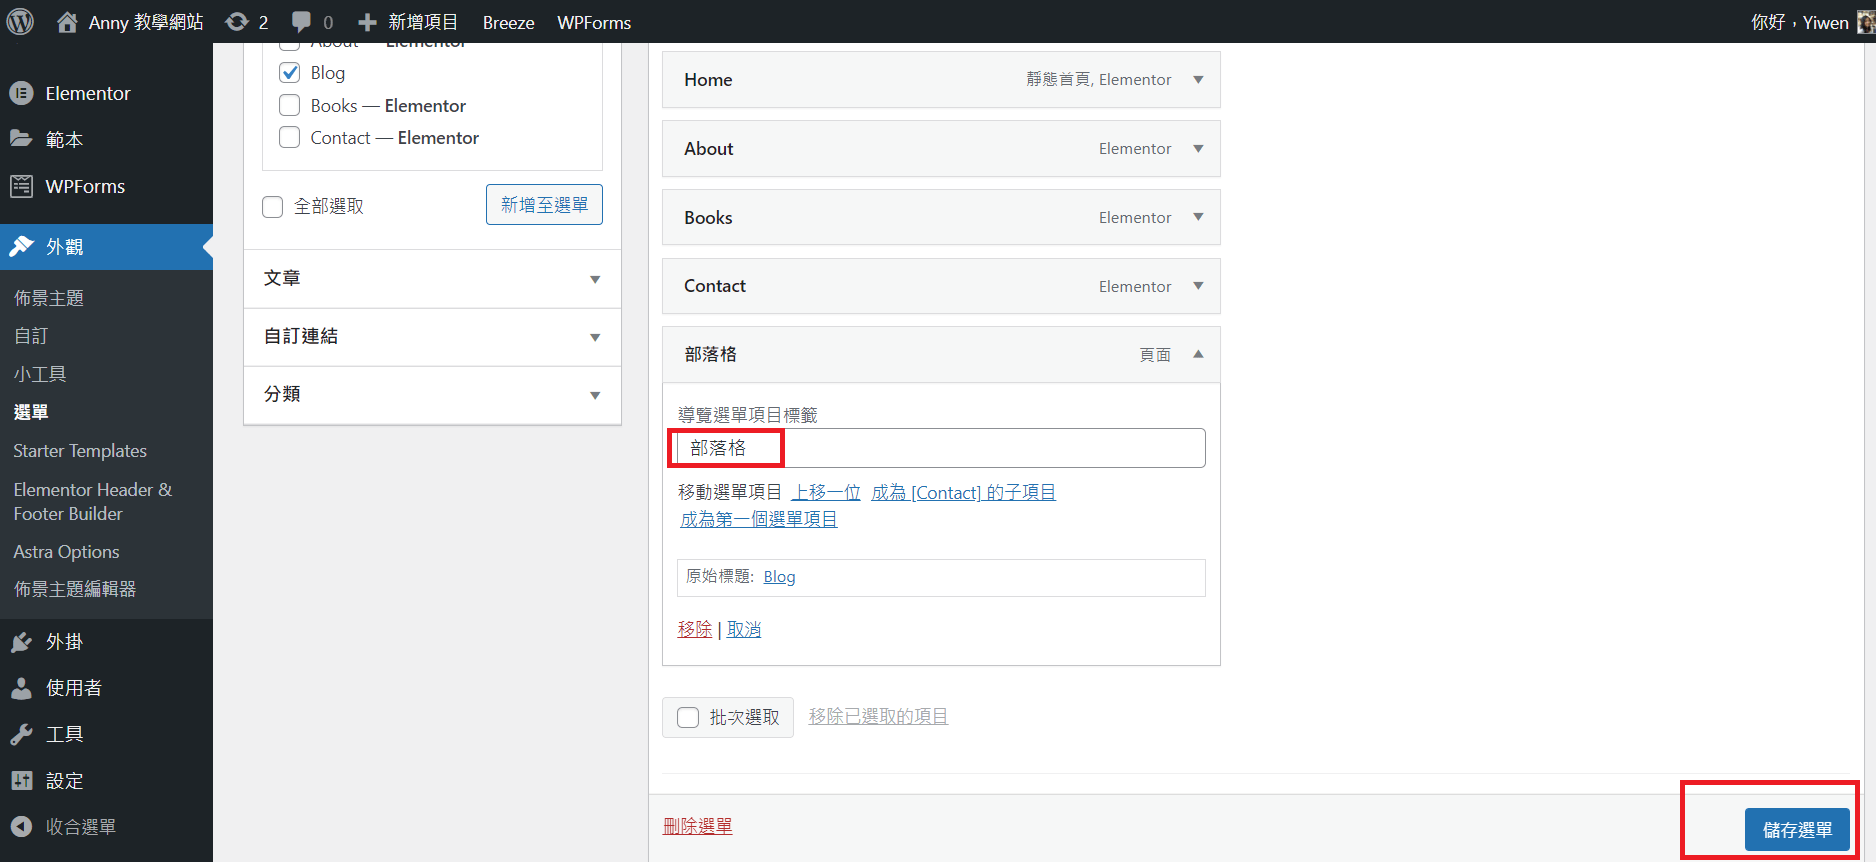The image size is (1876, 862).
Task: Click the 範本 folder icon
Action: tap(21, 139)
